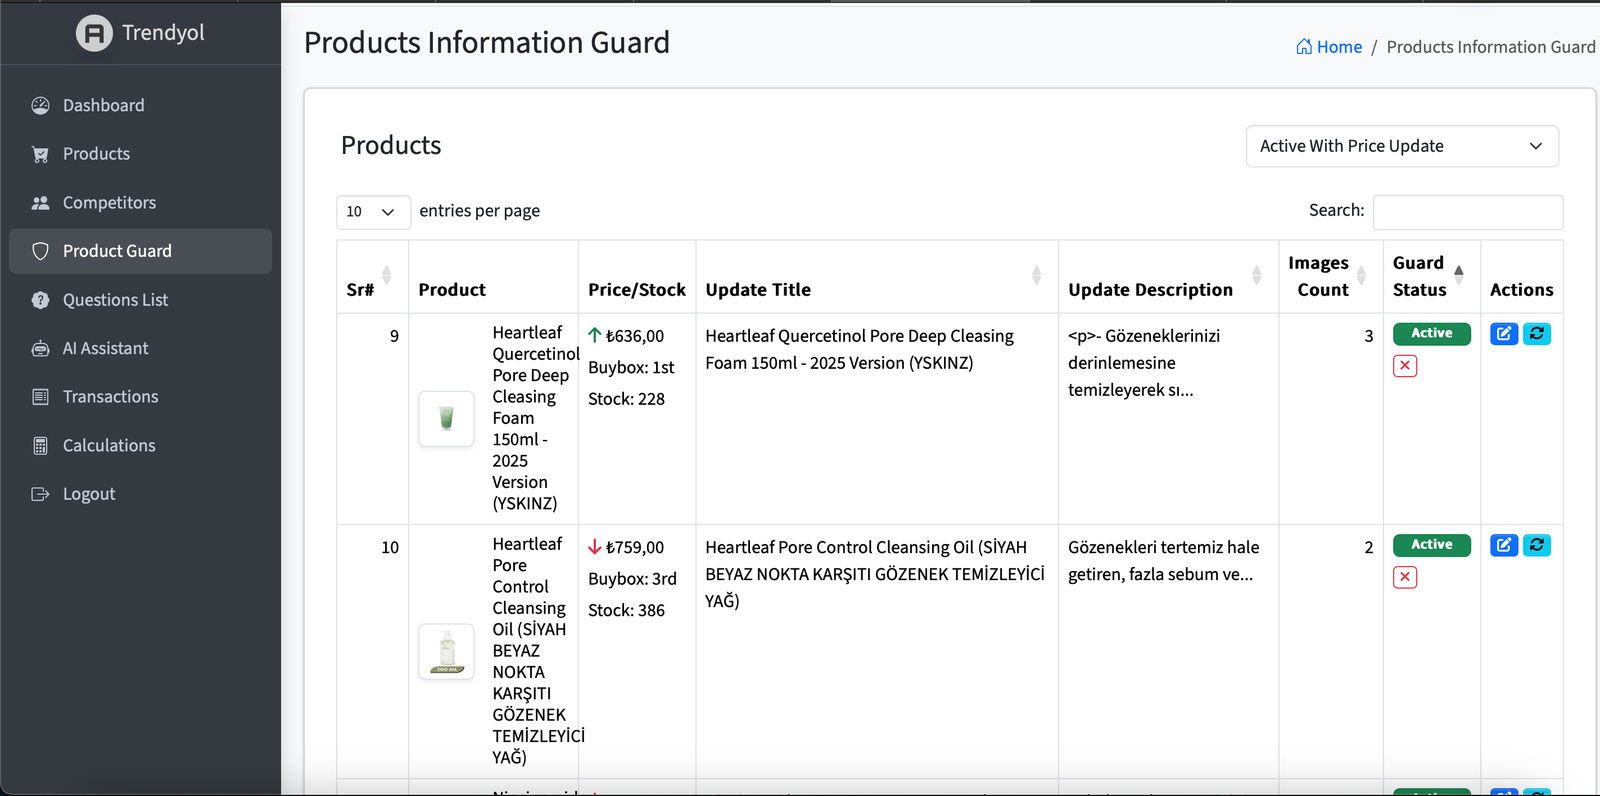The width and height of the screenshot is (1600, 796).
Task: Sort by Update Description column
Action: (x=1168, y=276)
